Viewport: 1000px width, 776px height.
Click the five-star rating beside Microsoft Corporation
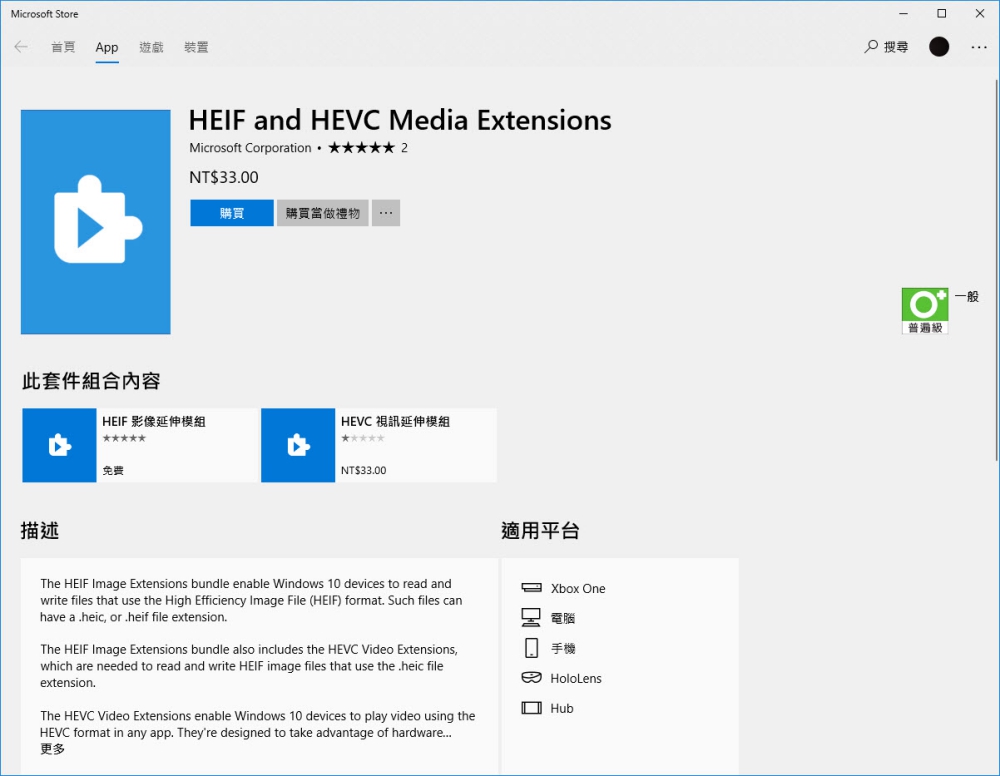362,148
